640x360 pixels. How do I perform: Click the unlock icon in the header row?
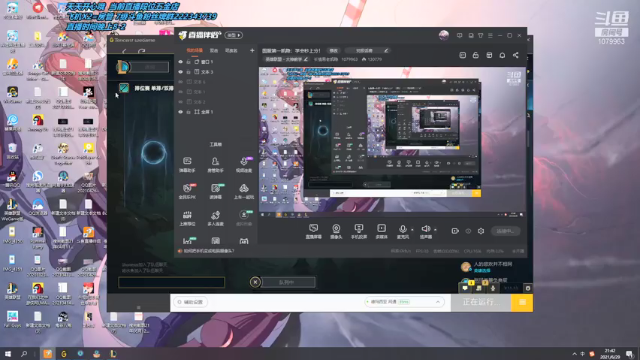pyautogui.click(x=476, y=55)
